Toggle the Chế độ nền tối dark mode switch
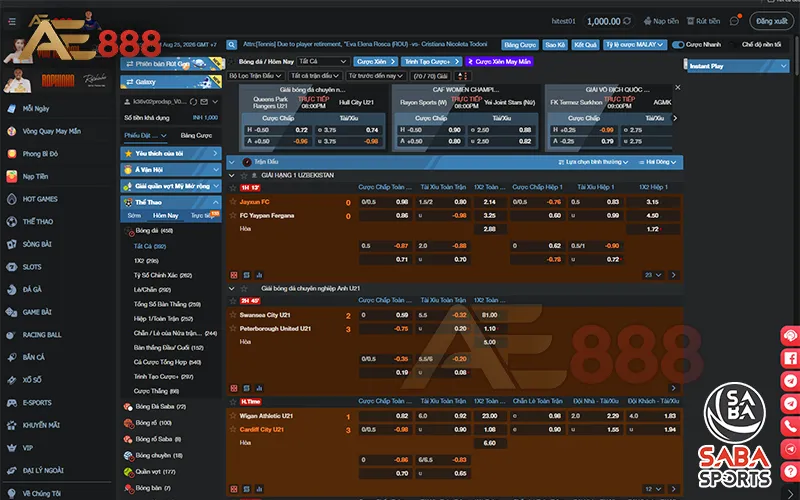Viewport: 800px width, 500px height. [735, 45]
